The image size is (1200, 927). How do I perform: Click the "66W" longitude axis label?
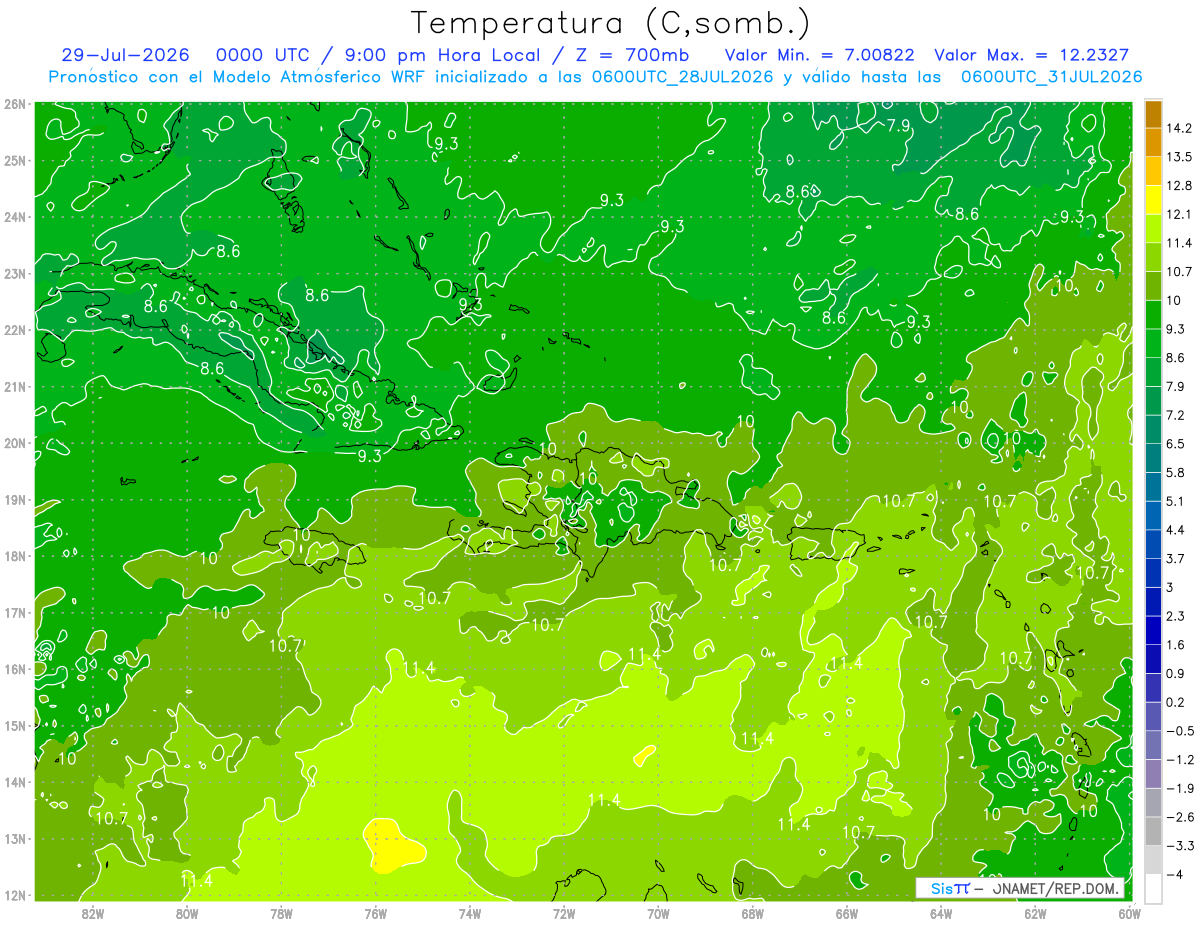847,913
